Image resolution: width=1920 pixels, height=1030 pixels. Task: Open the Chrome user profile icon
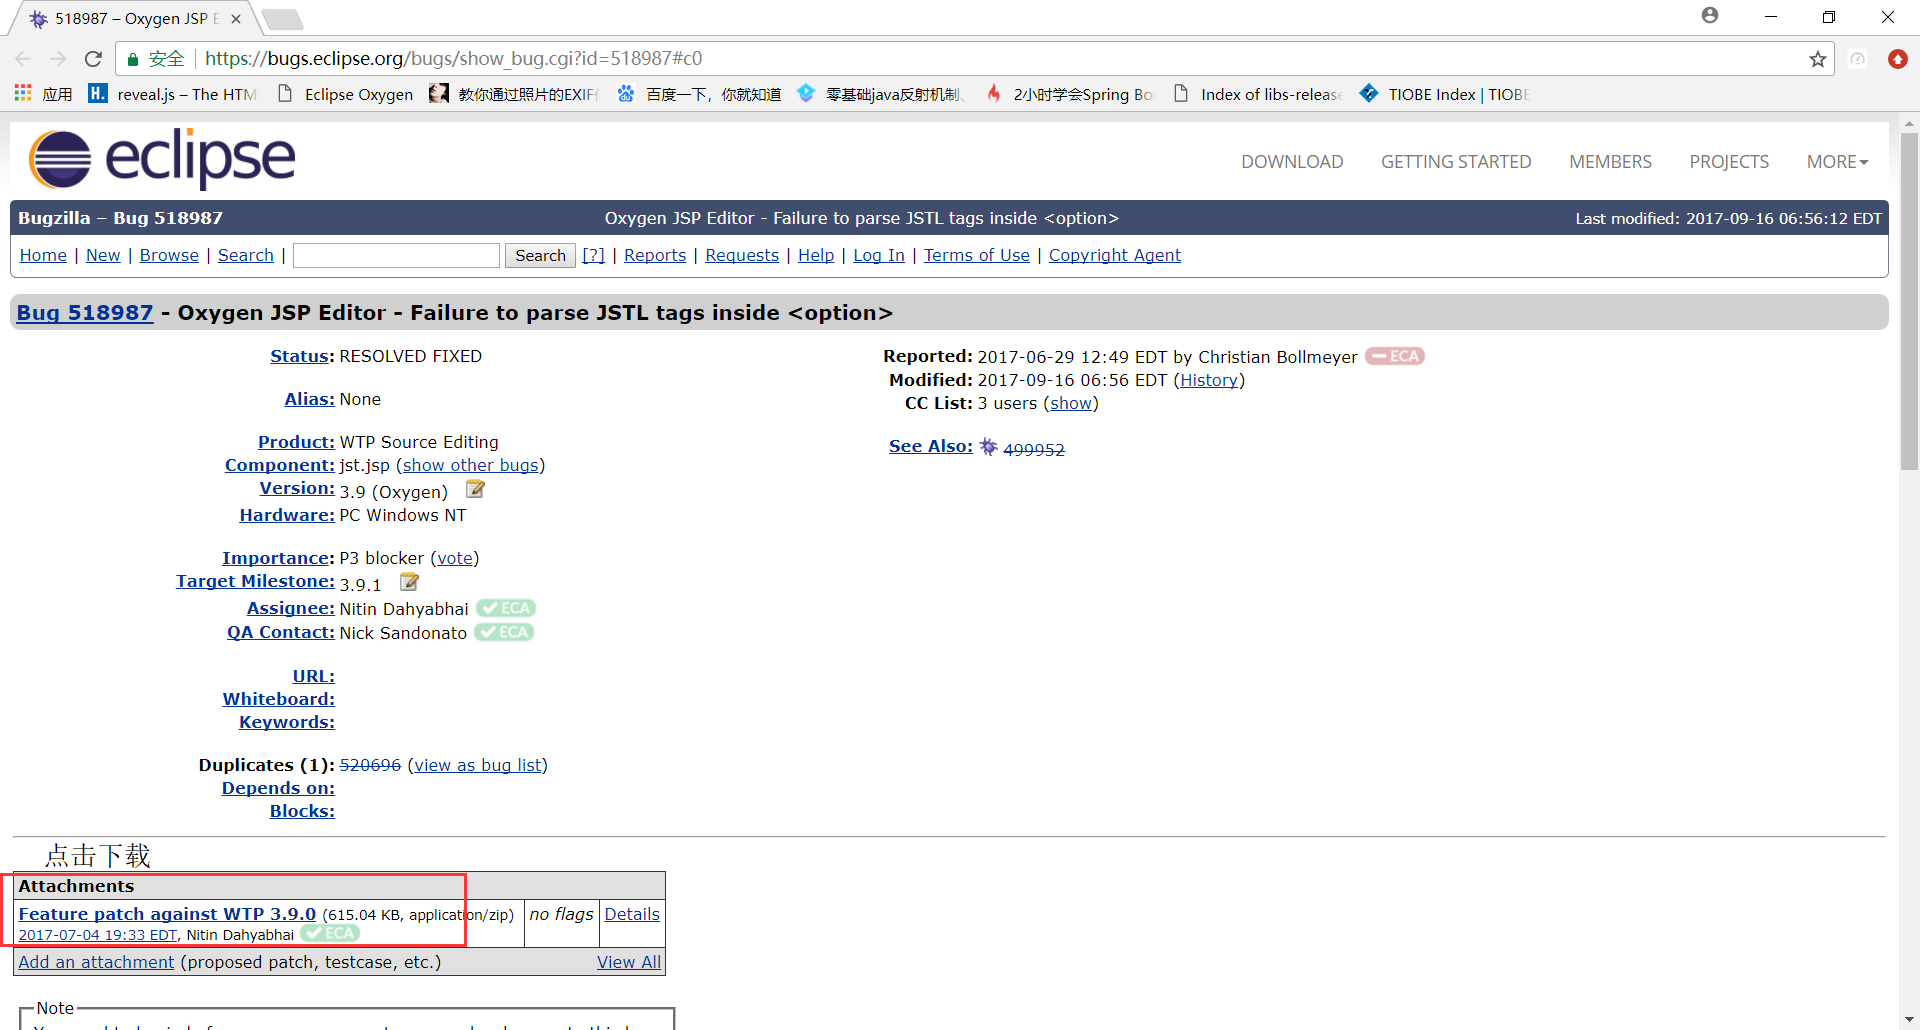click(1710, 16)
